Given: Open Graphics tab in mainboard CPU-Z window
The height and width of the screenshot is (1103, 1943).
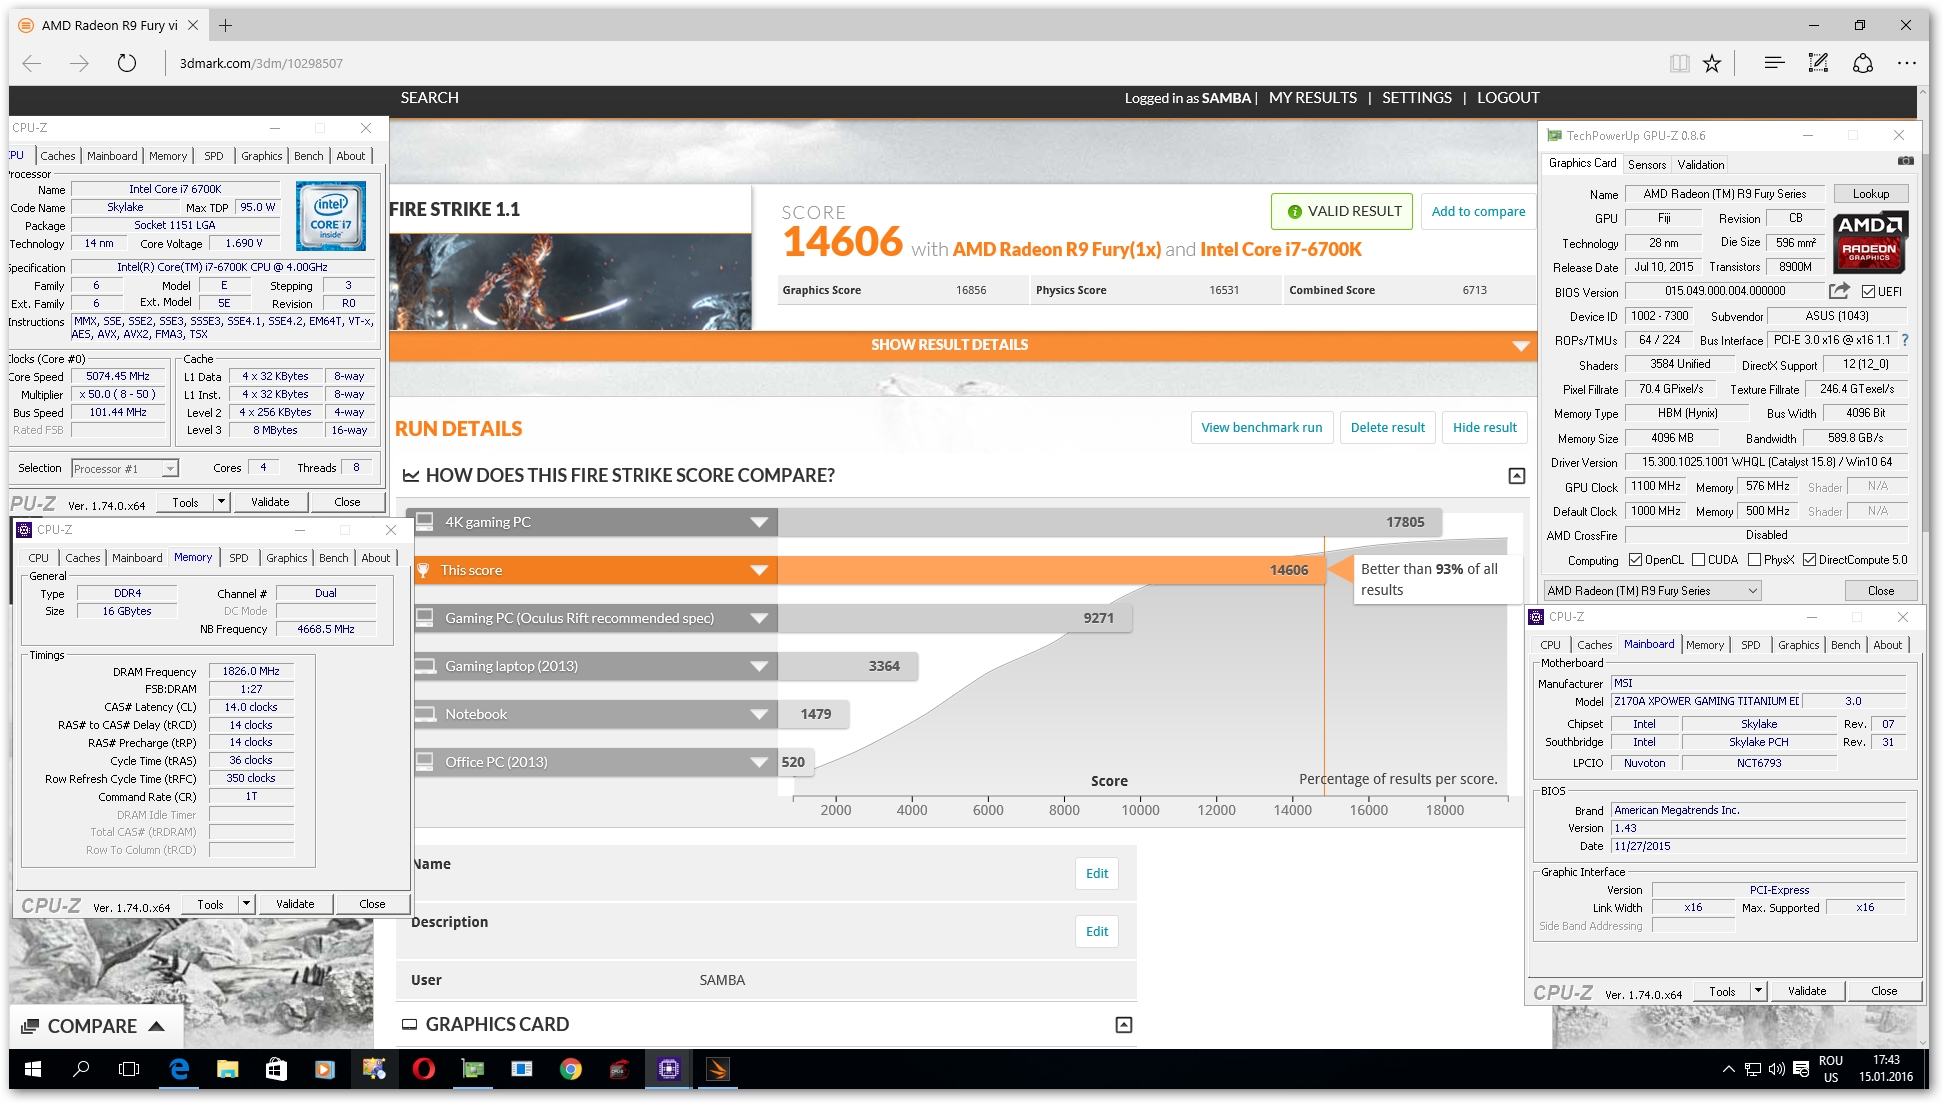Looking at the screenshot, I should click(1798, 645).
